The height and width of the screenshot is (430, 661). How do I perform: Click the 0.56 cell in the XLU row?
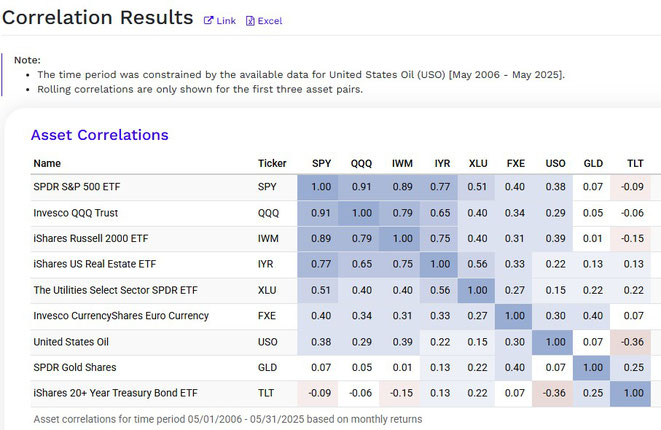(x=440, y=290)
